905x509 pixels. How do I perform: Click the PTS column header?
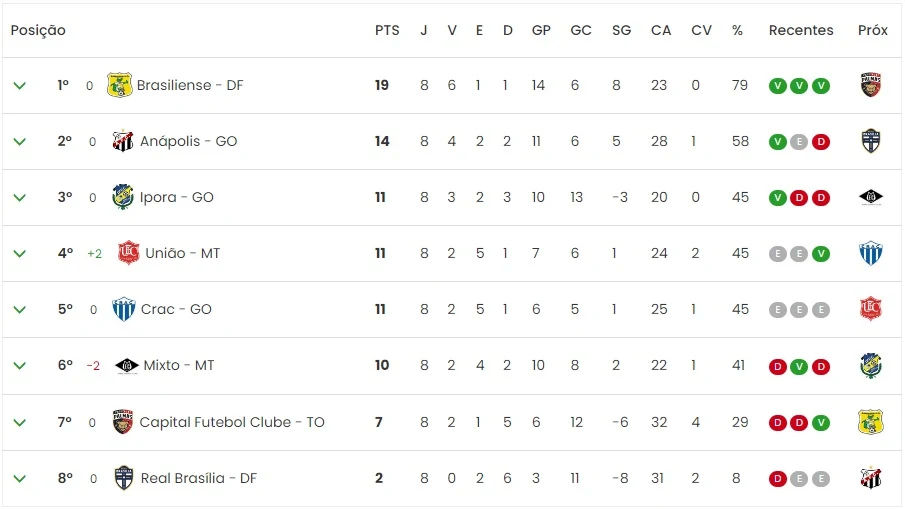click(387, 30)
